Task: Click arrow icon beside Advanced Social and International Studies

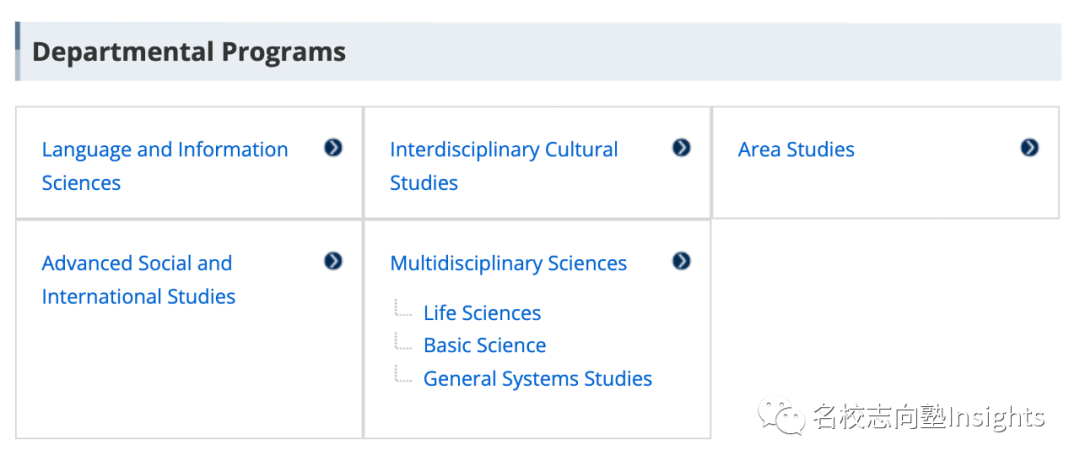Action: [x=333, y=261]
